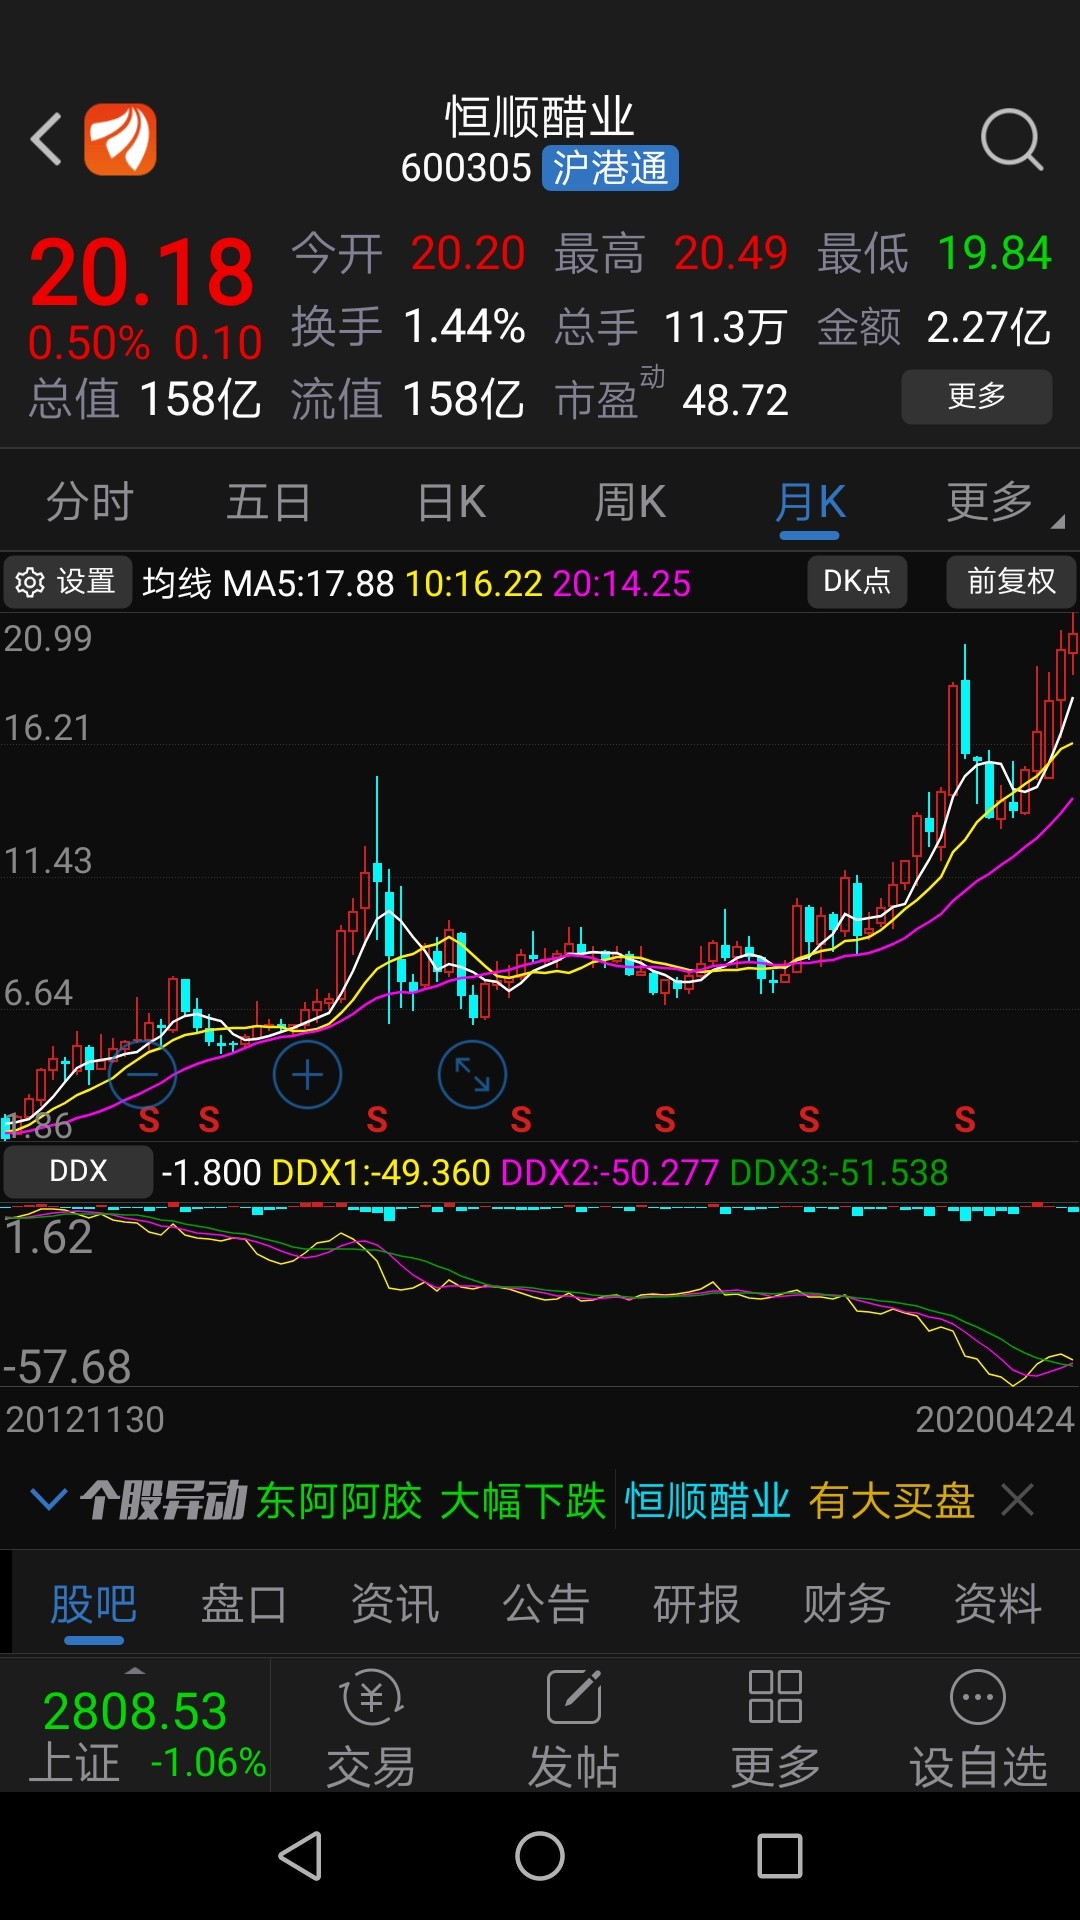1080x1920 pixels.
Task: Open 恒顺醋业 有大买盘 alert
Action: click(x=800, y=1500)
